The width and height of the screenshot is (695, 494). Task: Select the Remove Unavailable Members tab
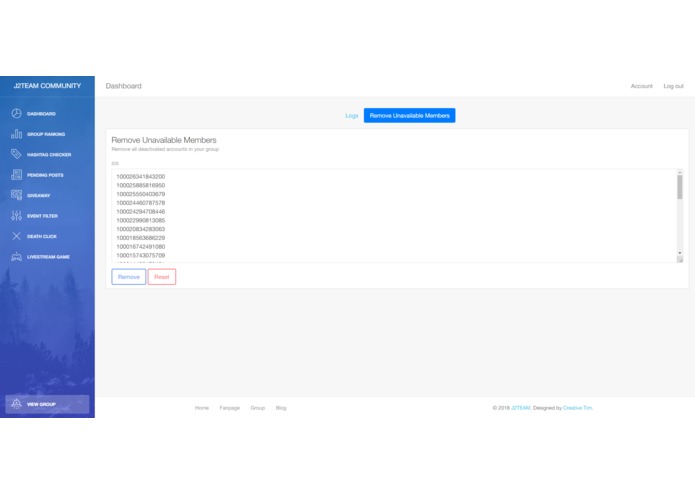click(x=410, y=116)
